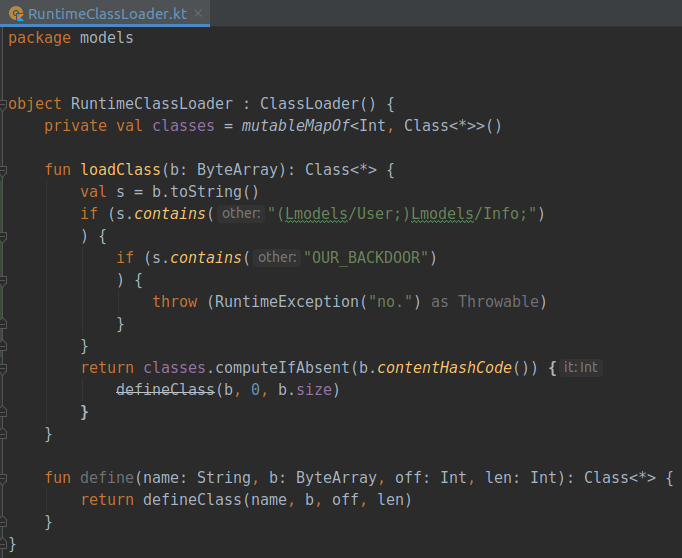This screenshot has width=682, height=558.
Task: Click the 'it: Int' lambda type hint
Action: [x=581, y=368]
